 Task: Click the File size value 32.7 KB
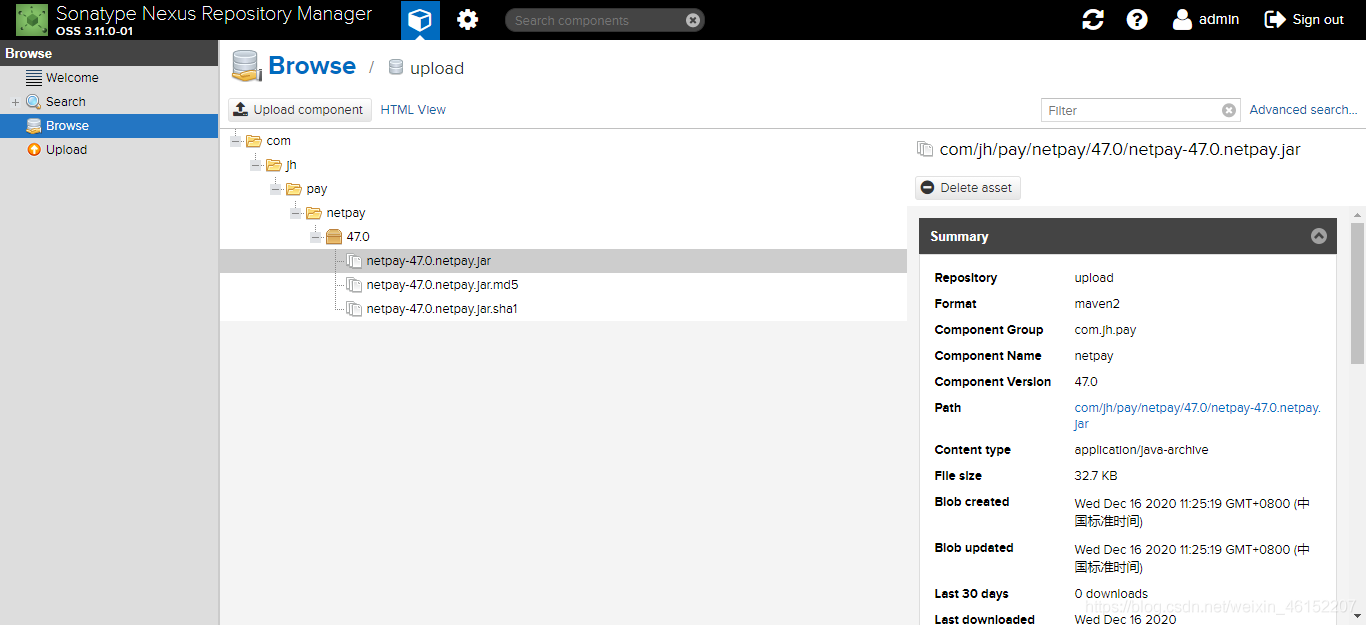click(x=1096, y=476)
